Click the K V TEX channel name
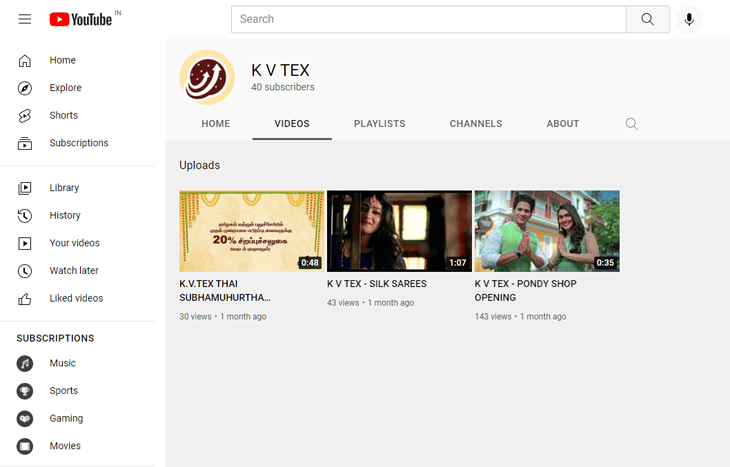The image size is (730, 467). [x=280, y=70]
